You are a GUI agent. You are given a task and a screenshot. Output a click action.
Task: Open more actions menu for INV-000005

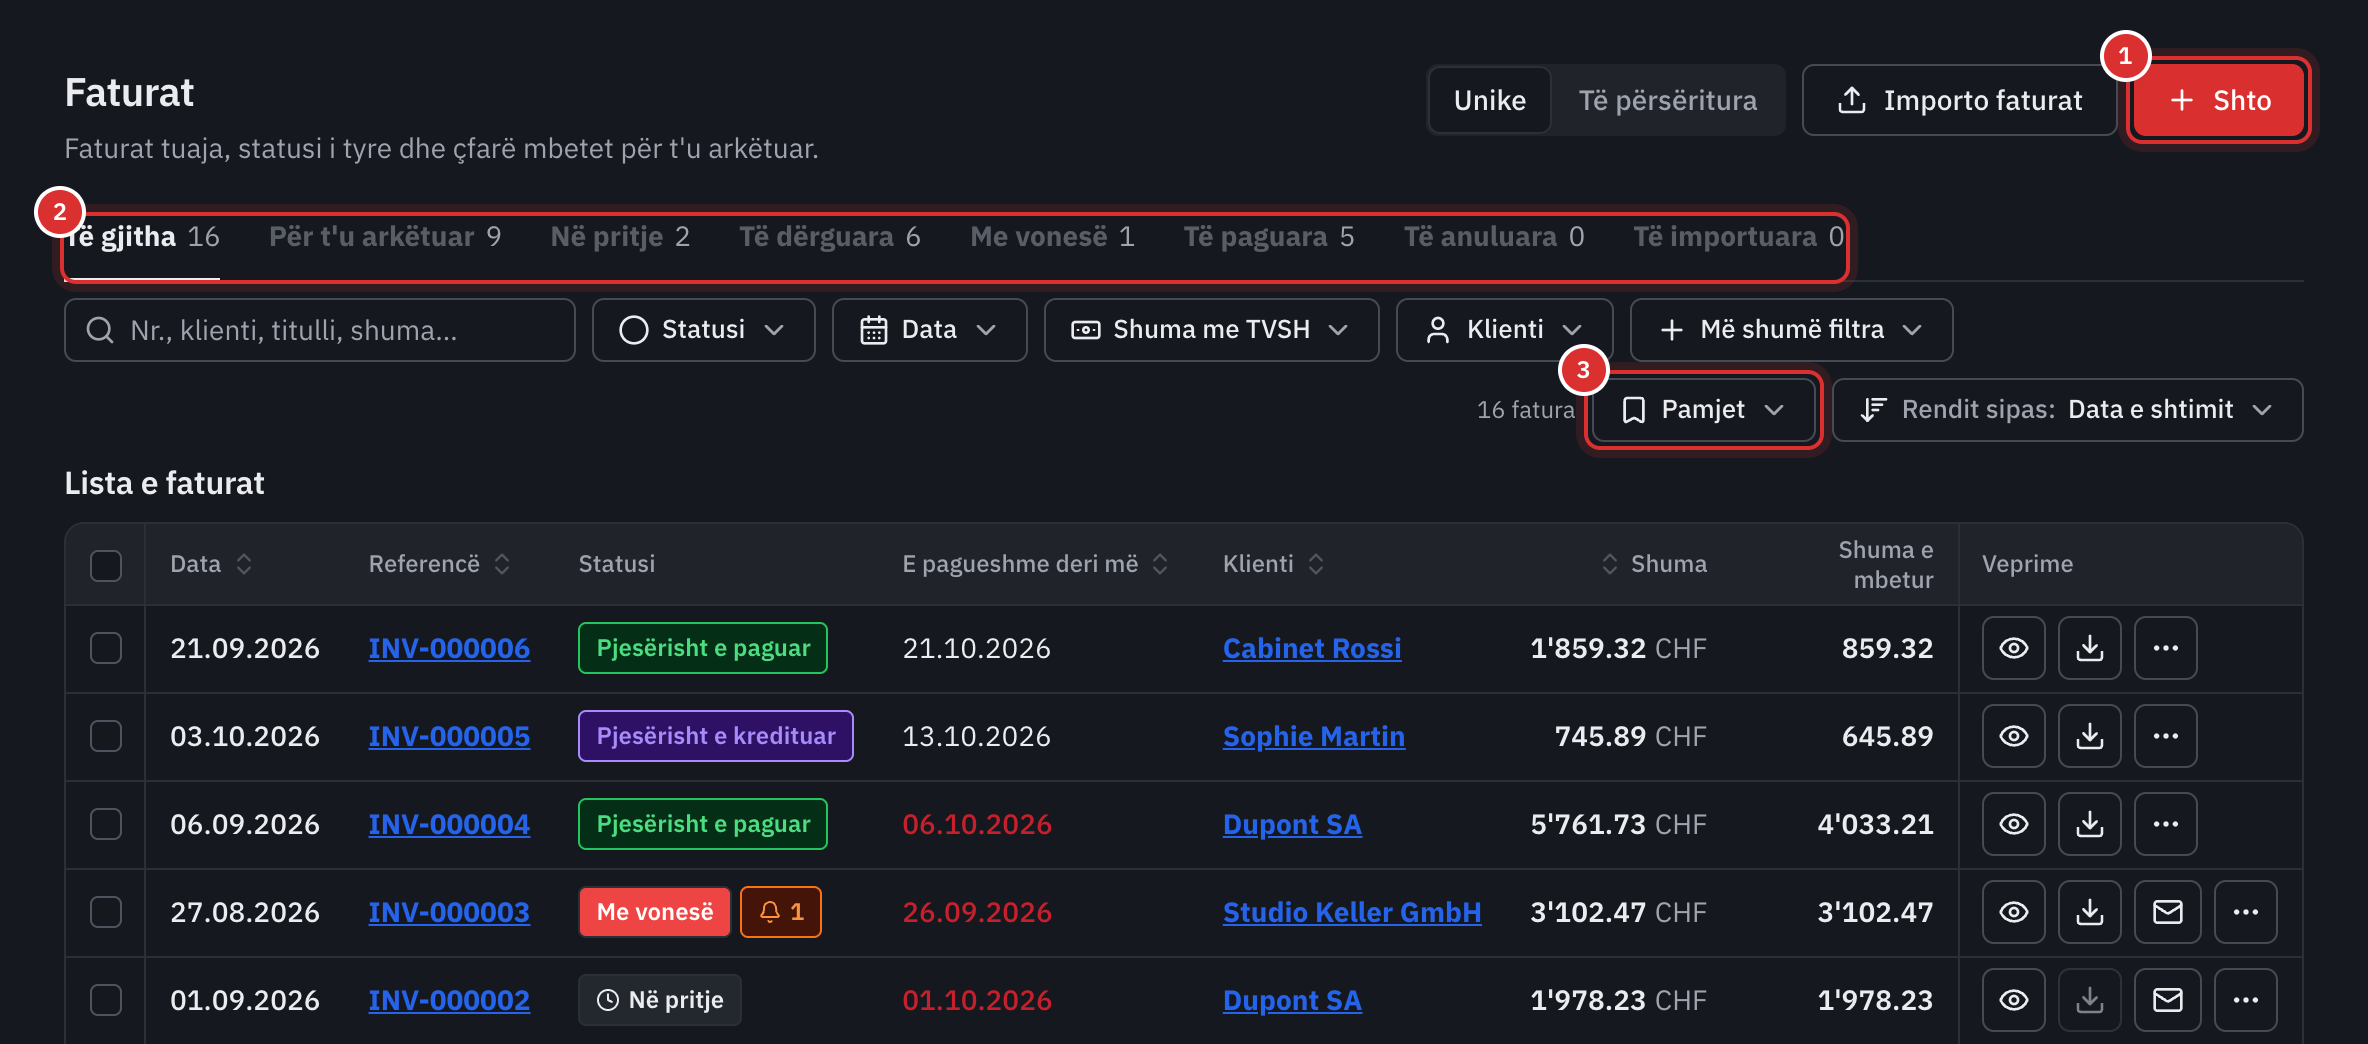[2165, 736]
